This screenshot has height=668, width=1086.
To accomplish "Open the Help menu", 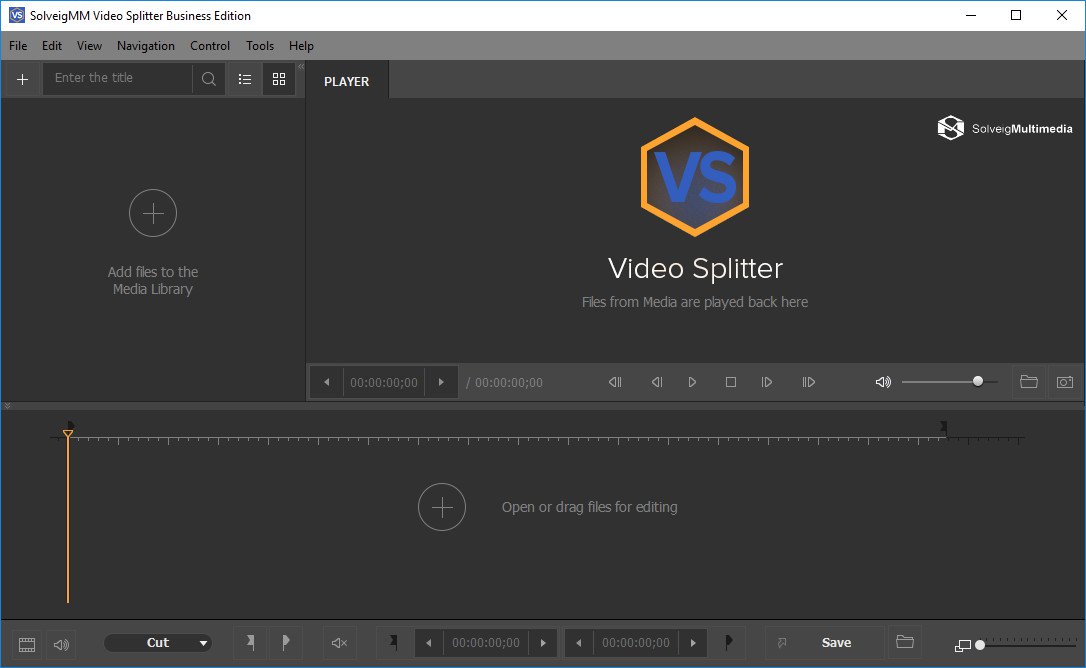I will click(x=301, y=46).
